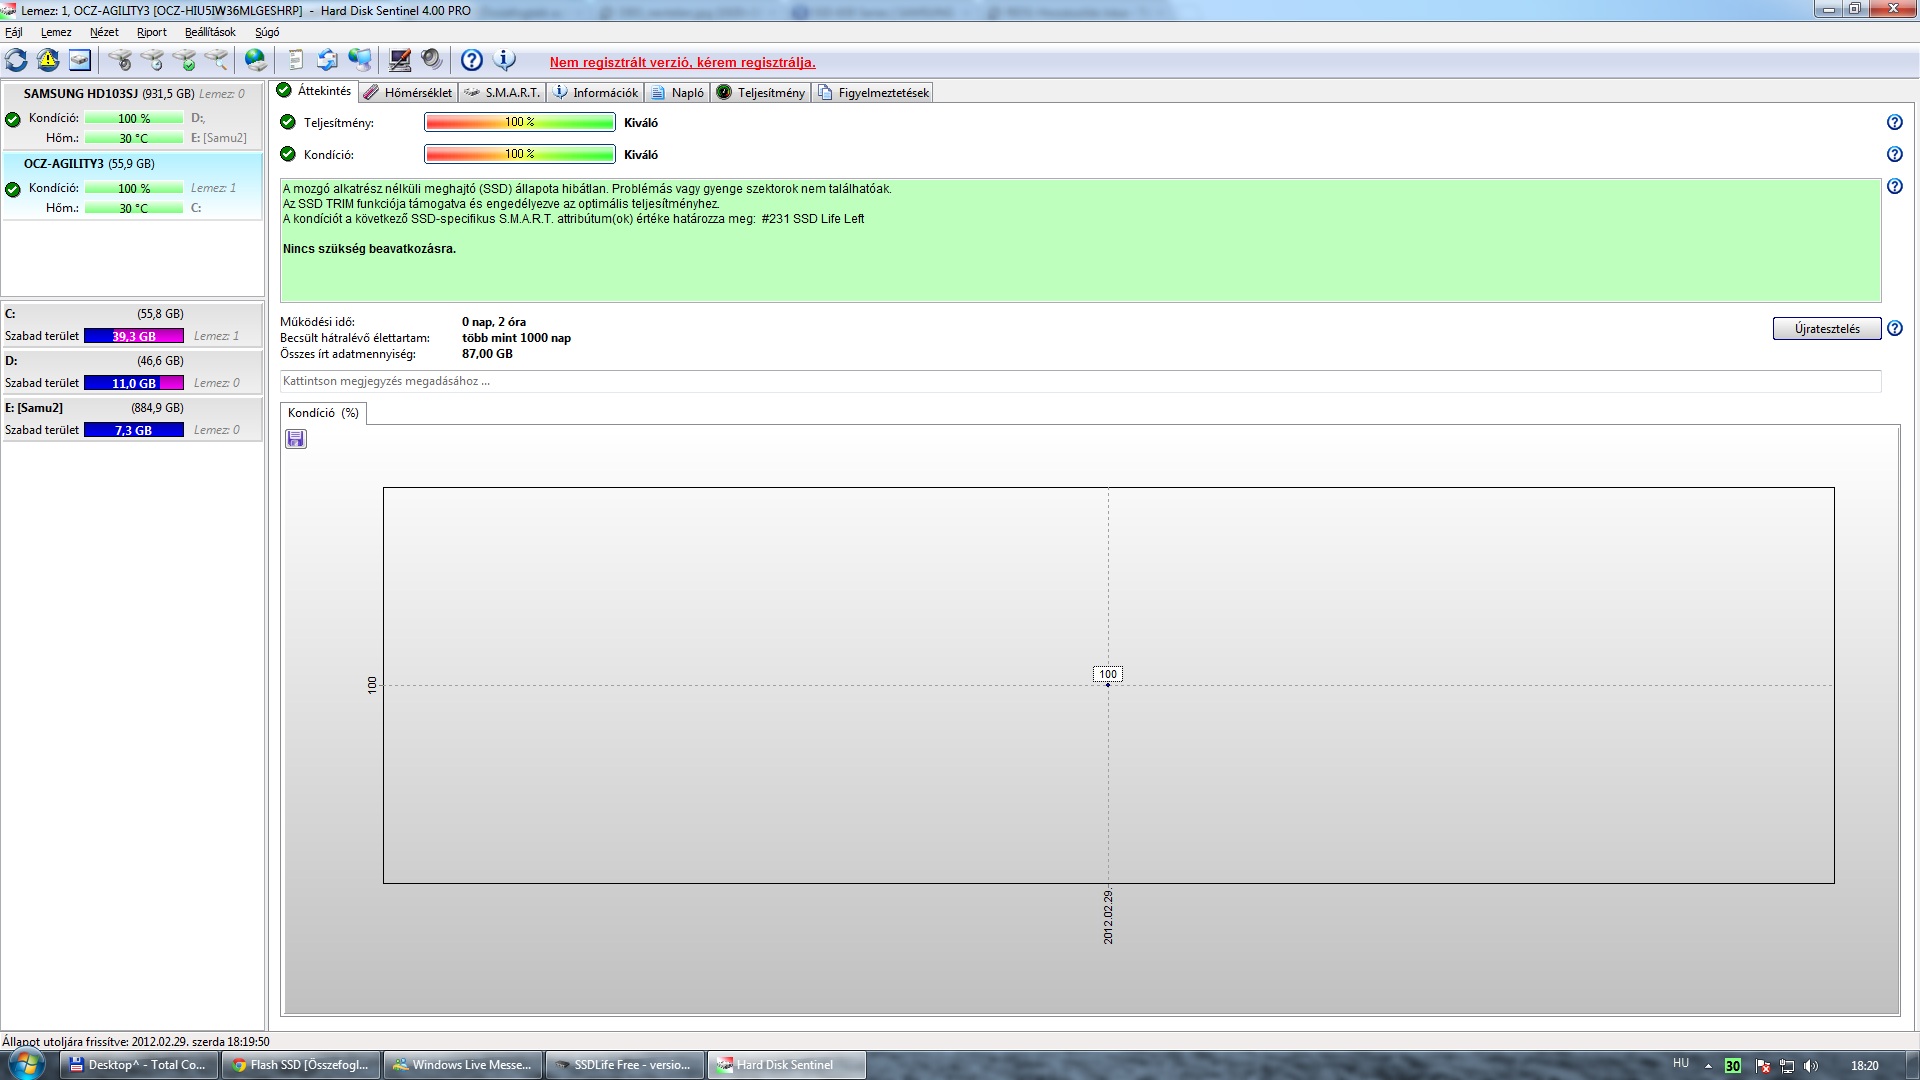Open SSDLife Free taskbar button
1920x1080 pixels.
(625, 1065)
